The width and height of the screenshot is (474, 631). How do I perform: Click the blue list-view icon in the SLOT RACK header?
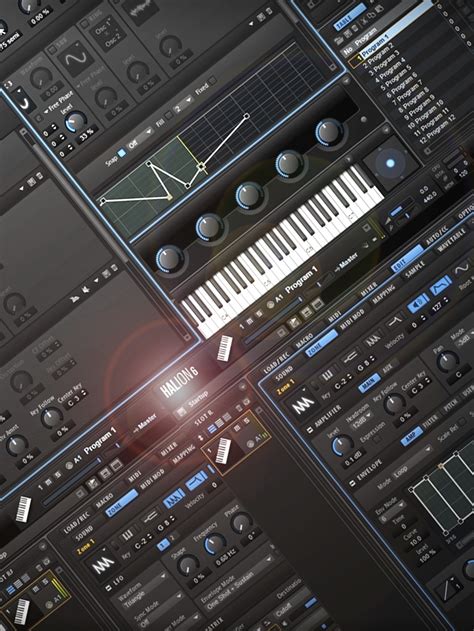(213, 427)
